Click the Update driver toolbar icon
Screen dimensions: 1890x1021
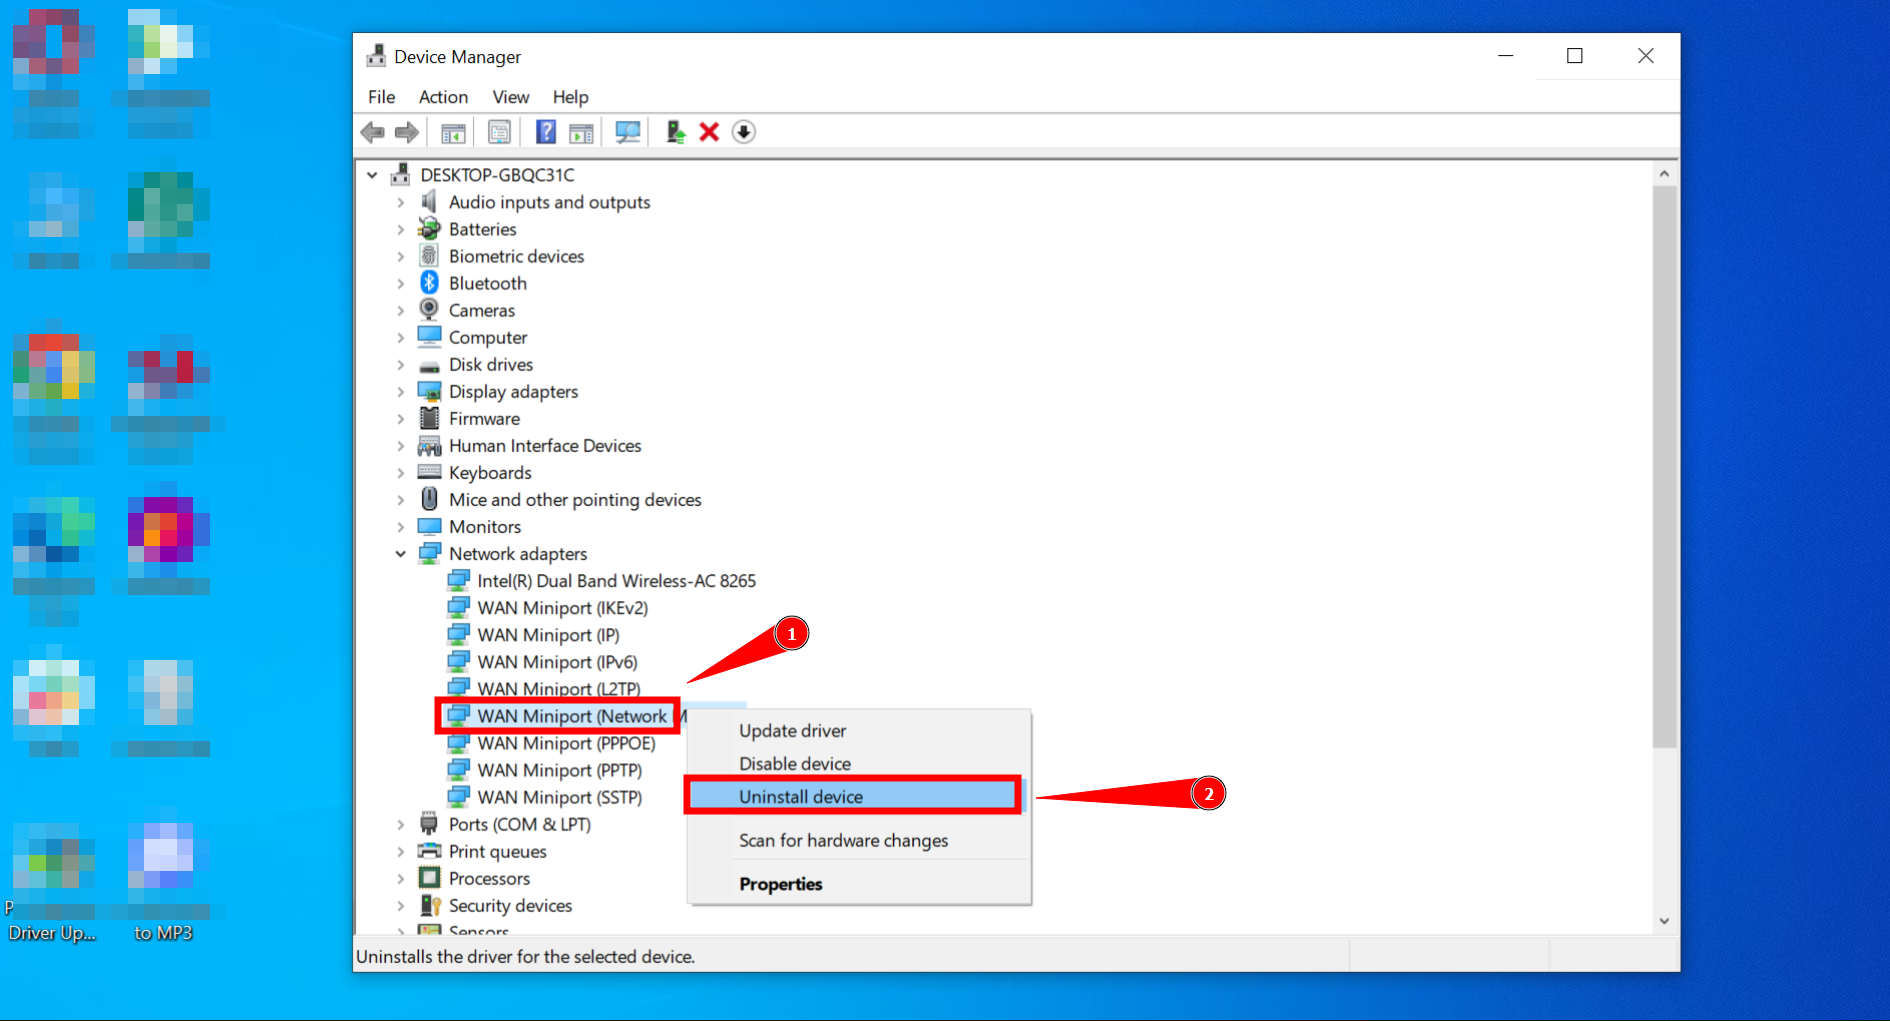674,131
